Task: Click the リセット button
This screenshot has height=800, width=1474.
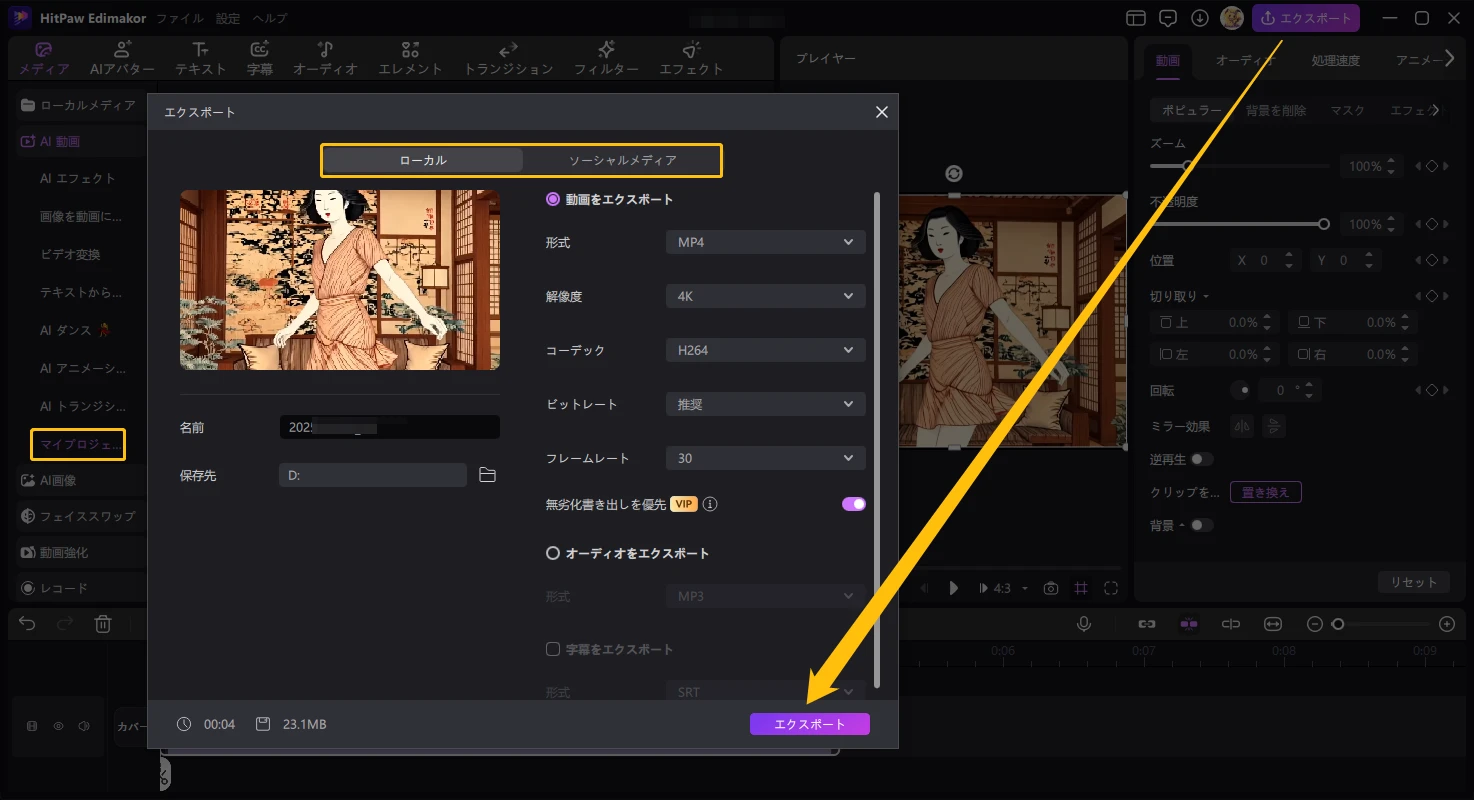Action: (1414, 582)
